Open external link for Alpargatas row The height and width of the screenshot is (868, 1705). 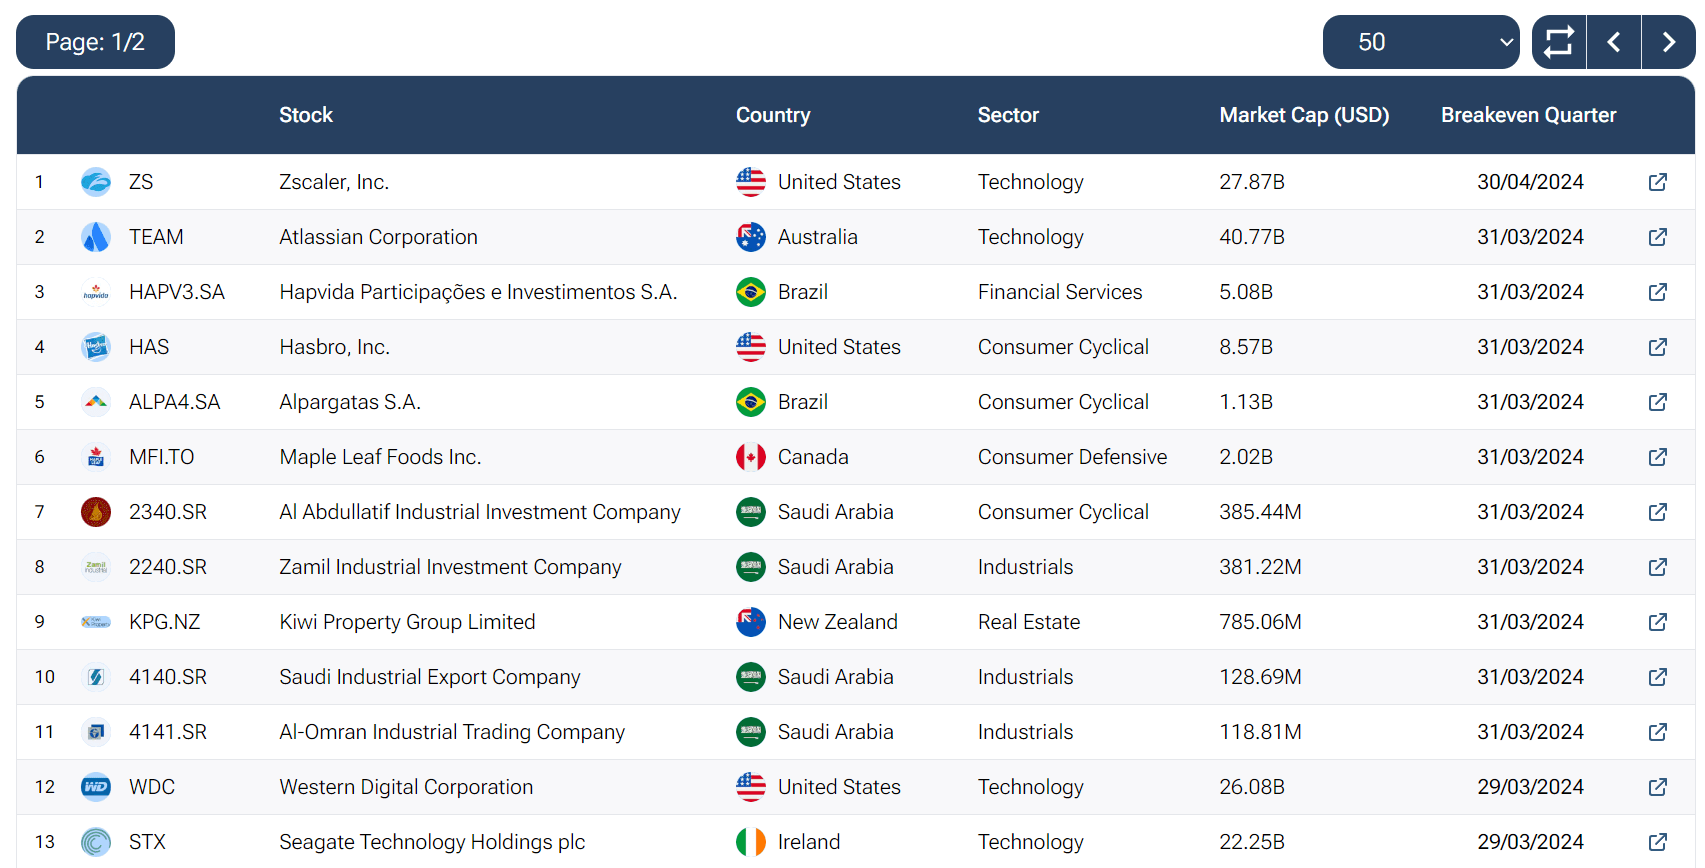1657,402
